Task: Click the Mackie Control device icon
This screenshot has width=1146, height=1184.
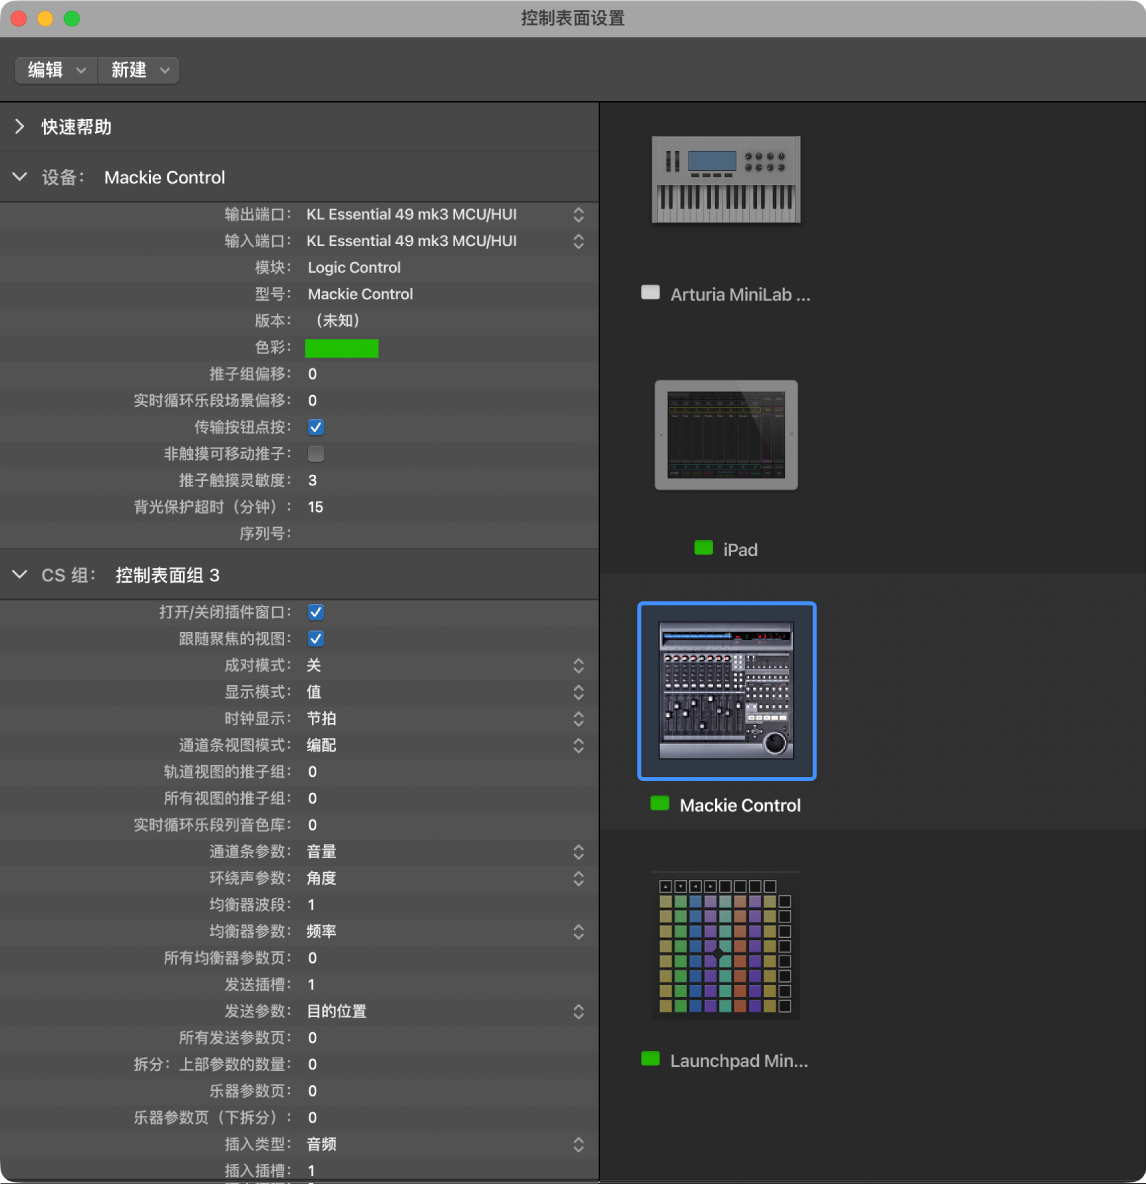Action: point(726,690)
